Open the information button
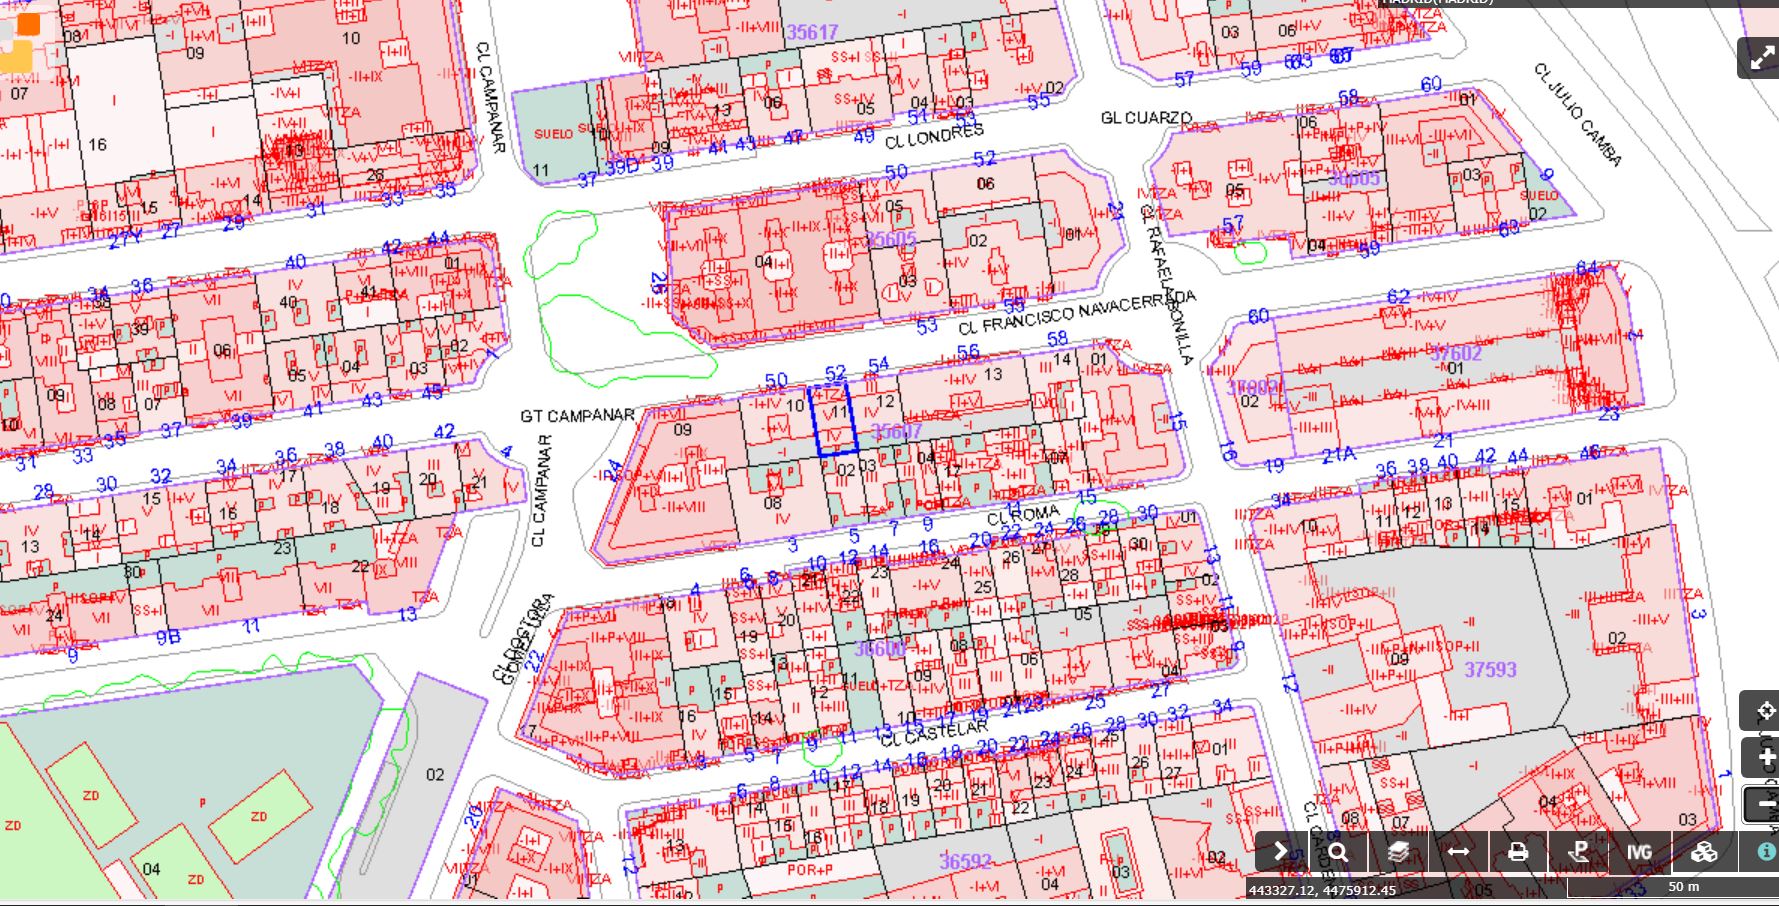The width and height of the screenshot is (1779, 906). click(x=1764, y=852)
